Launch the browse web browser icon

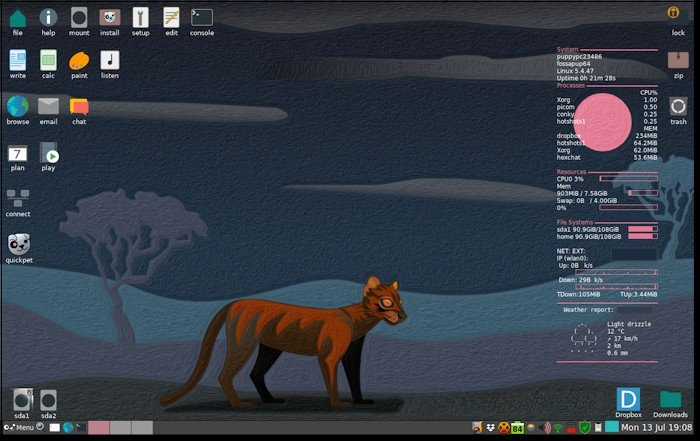[x=17, y=106]
